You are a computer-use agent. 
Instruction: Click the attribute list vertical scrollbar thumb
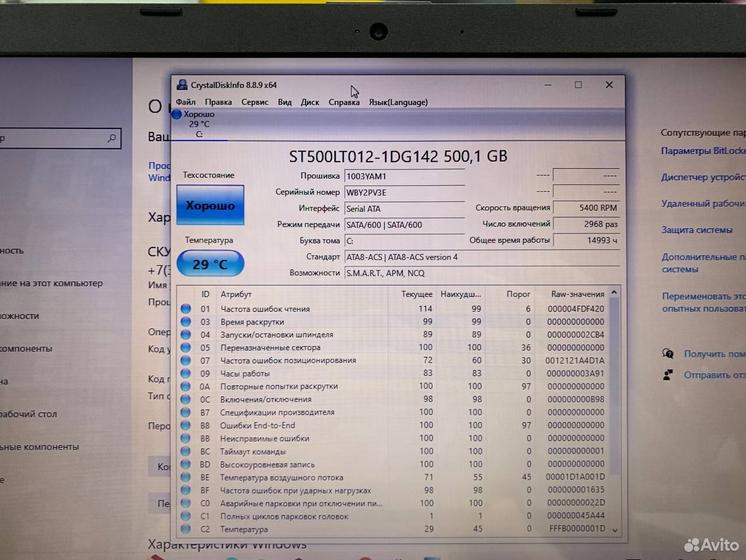point(614,386)
